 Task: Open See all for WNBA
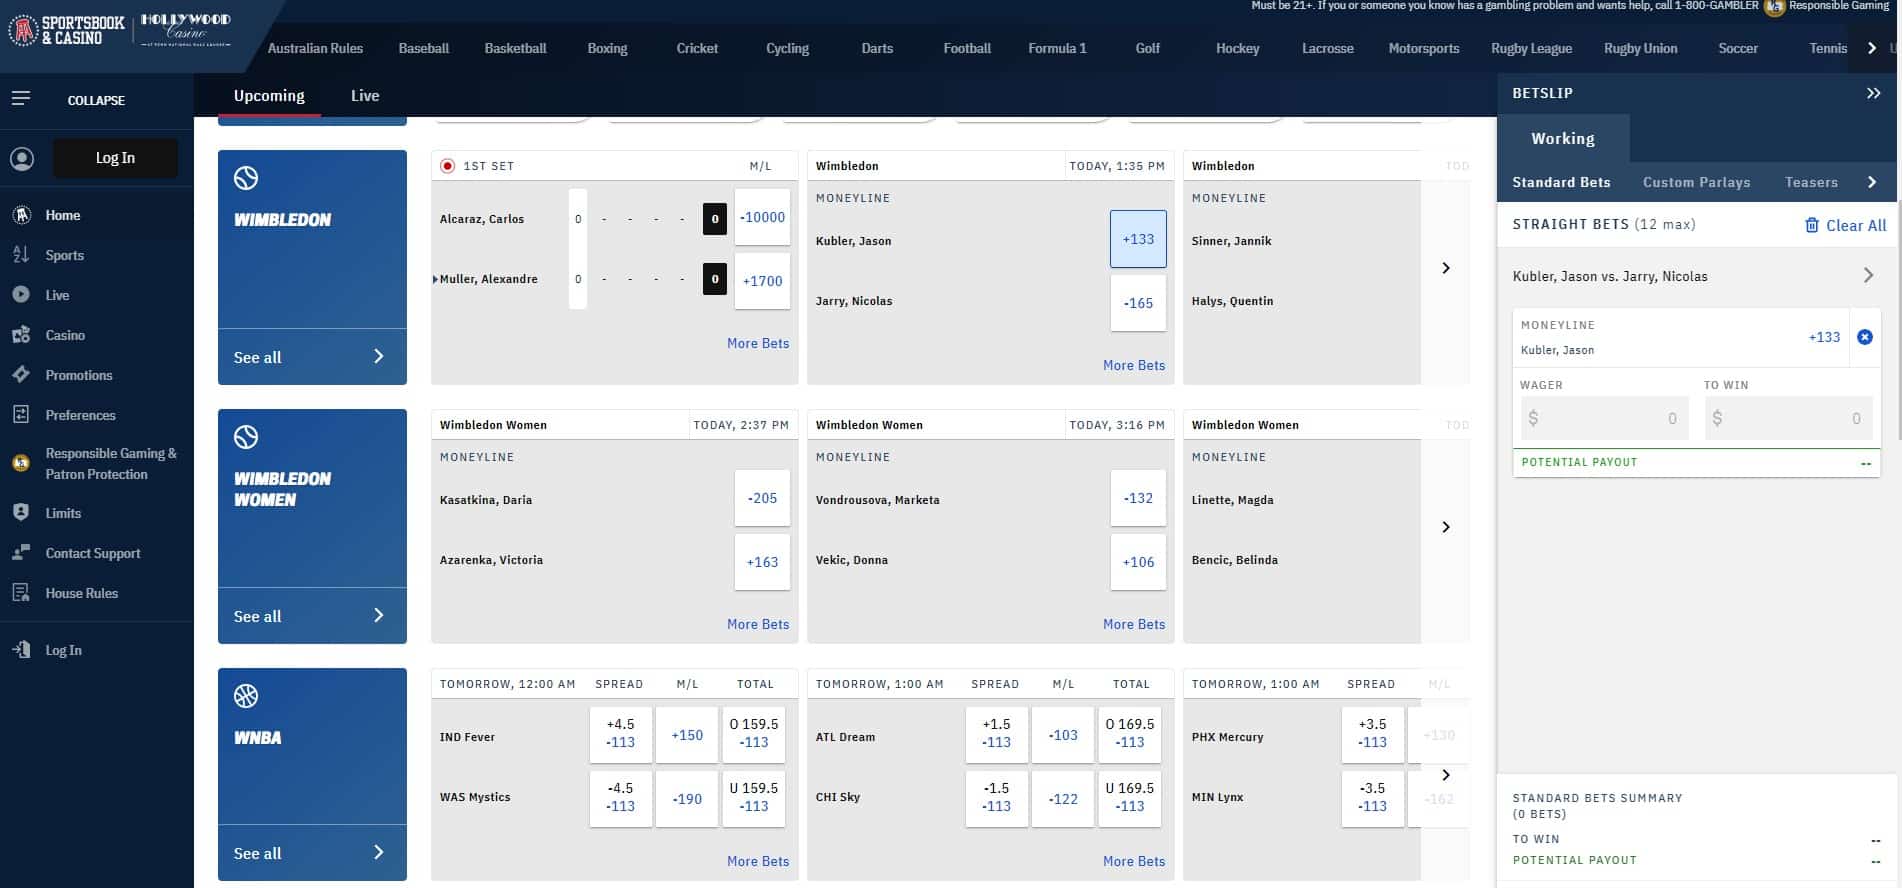pos(312,853)
